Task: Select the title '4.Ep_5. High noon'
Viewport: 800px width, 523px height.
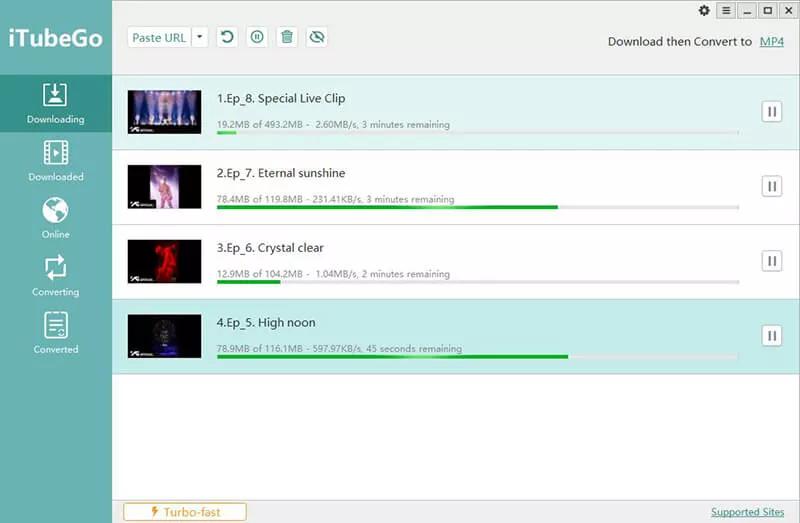Action: coord(266,322)
